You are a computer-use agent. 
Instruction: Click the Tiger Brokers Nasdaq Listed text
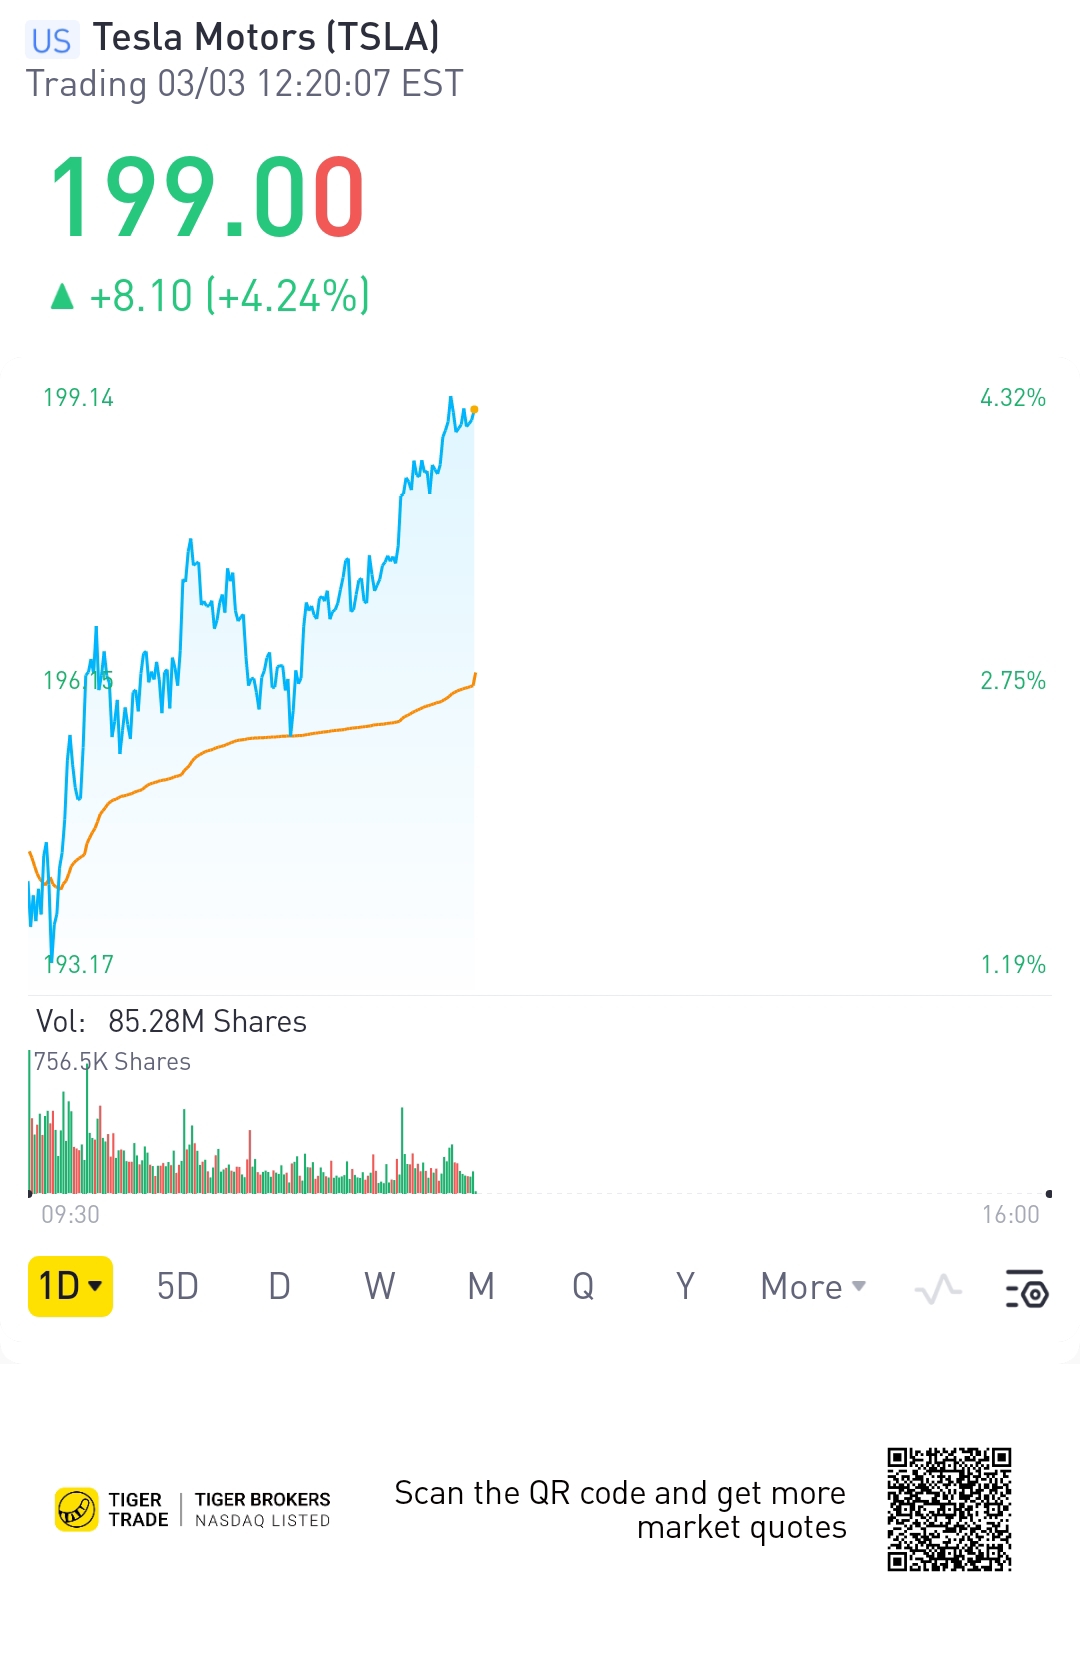tap(262, 1509)
